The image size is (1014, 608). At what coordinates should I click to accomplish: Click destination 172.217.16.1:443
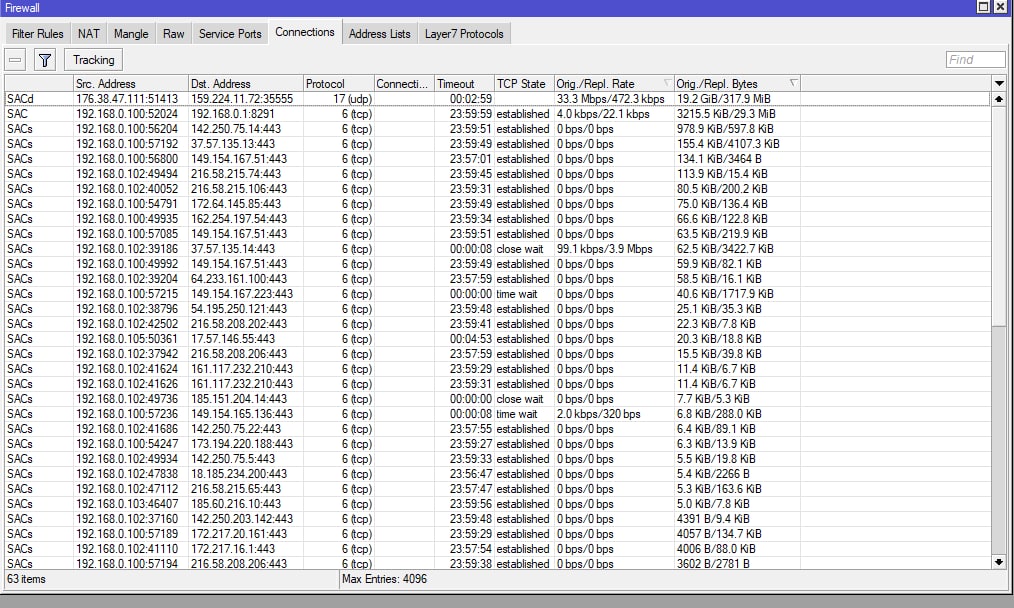(x=232, y=548)
